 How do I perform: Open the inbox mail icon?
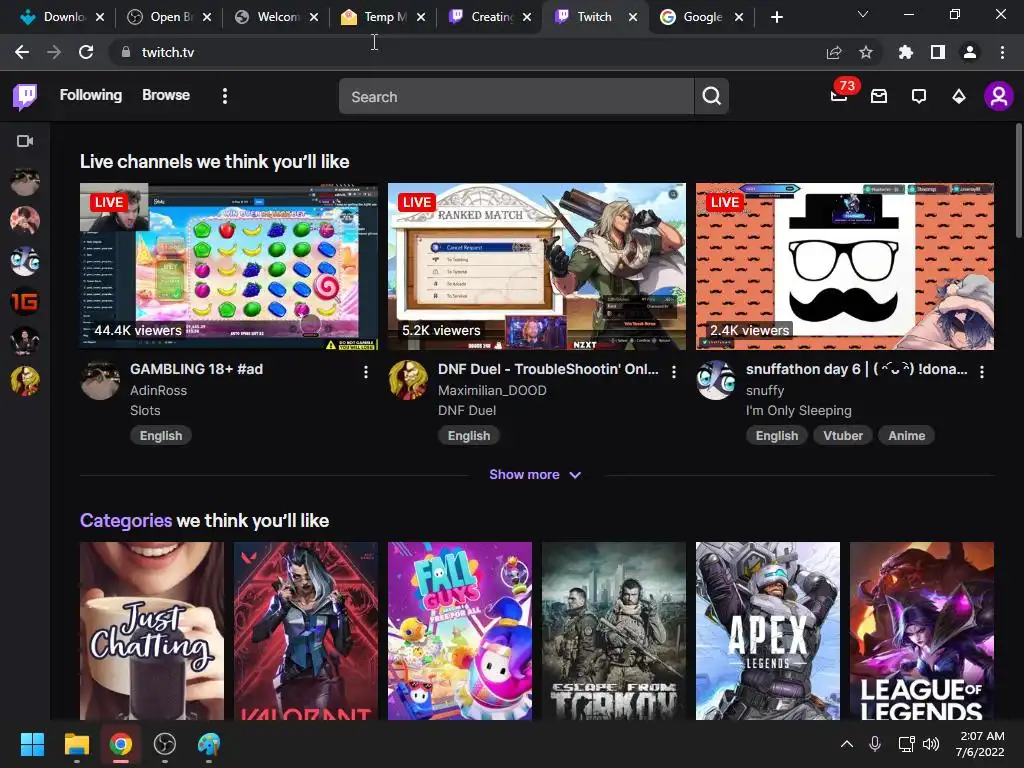(x=879, y=97)
